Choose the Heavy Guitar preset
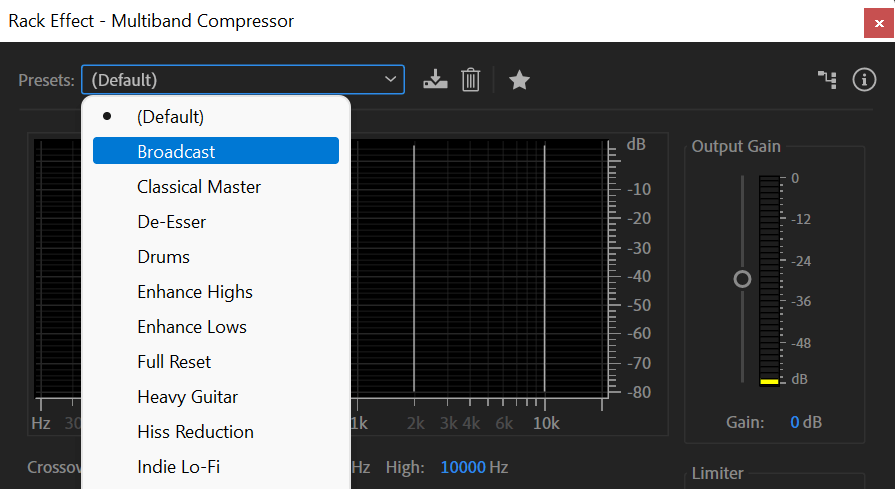The image size is (895, 489). click(216, 397)
